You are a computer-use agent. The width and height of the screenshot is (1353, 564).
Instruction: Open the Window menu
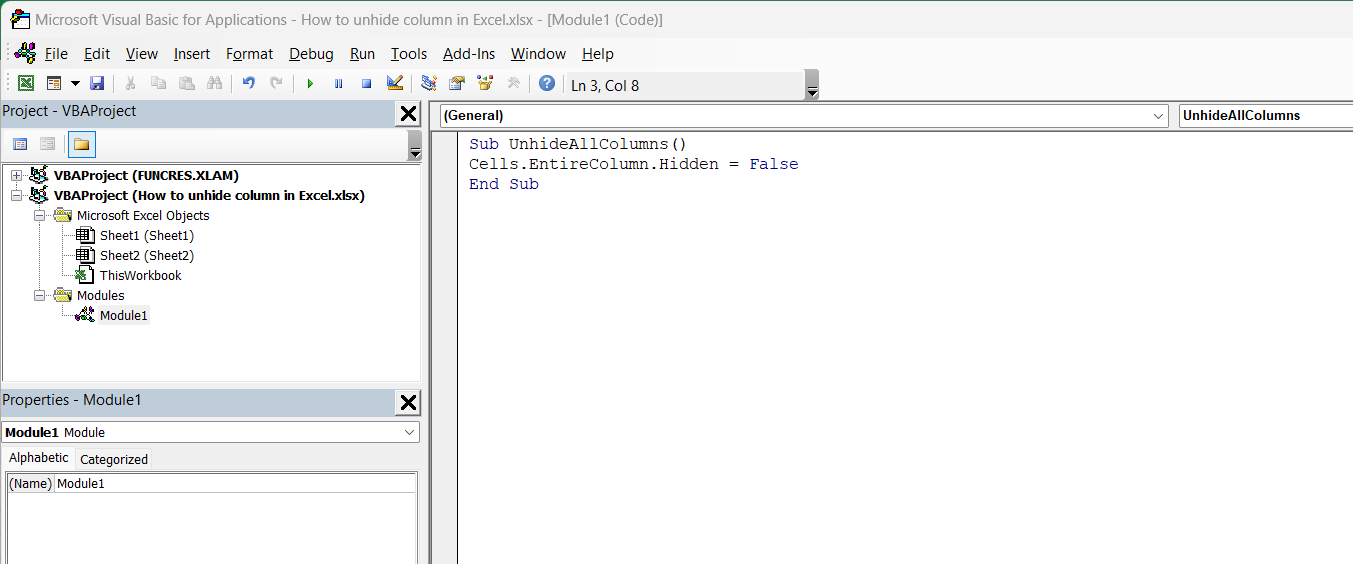(x=538, y=54)
